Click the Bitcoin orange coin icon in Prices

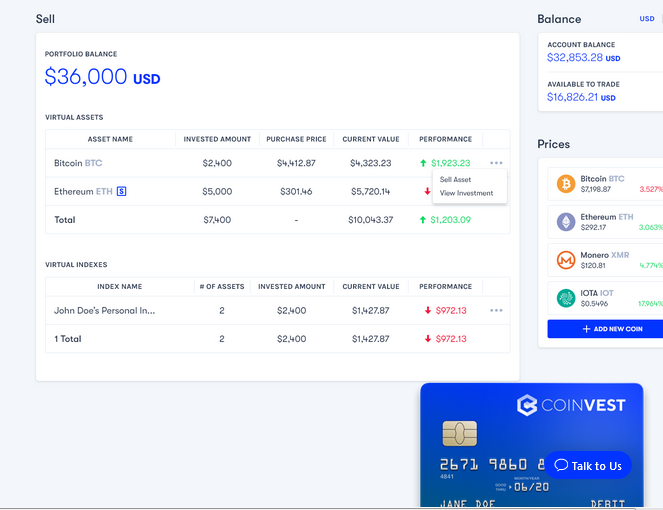click(566, 184)
